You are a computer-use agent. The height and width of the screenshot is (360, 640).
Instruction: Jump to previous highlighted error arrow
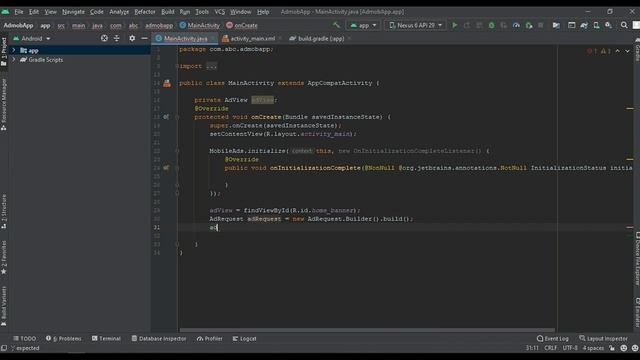(618, 51)
